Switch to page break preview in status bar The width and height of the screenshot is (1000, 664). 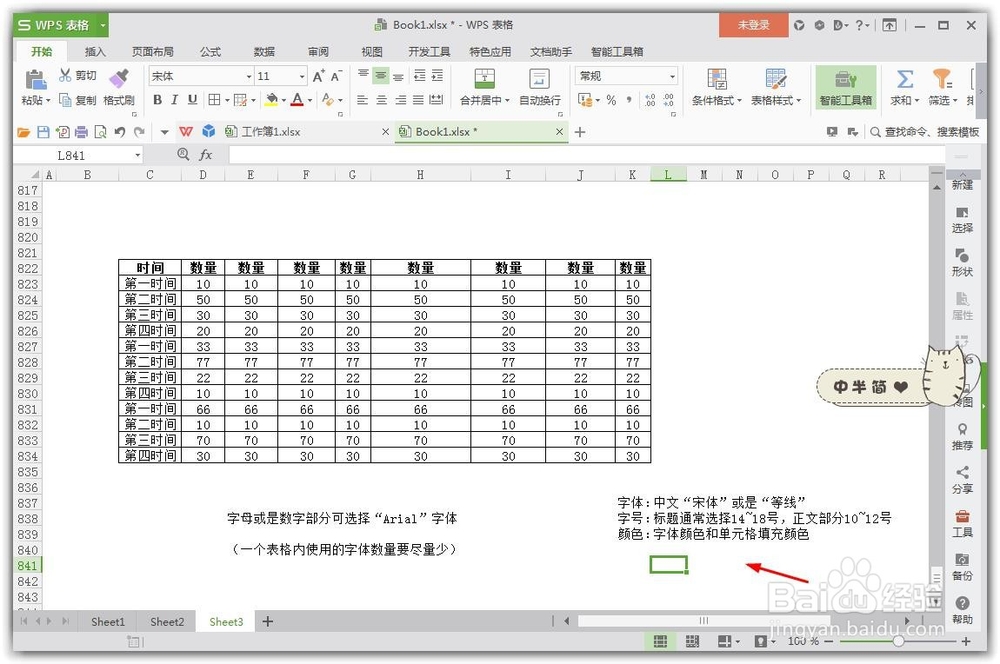692,641
